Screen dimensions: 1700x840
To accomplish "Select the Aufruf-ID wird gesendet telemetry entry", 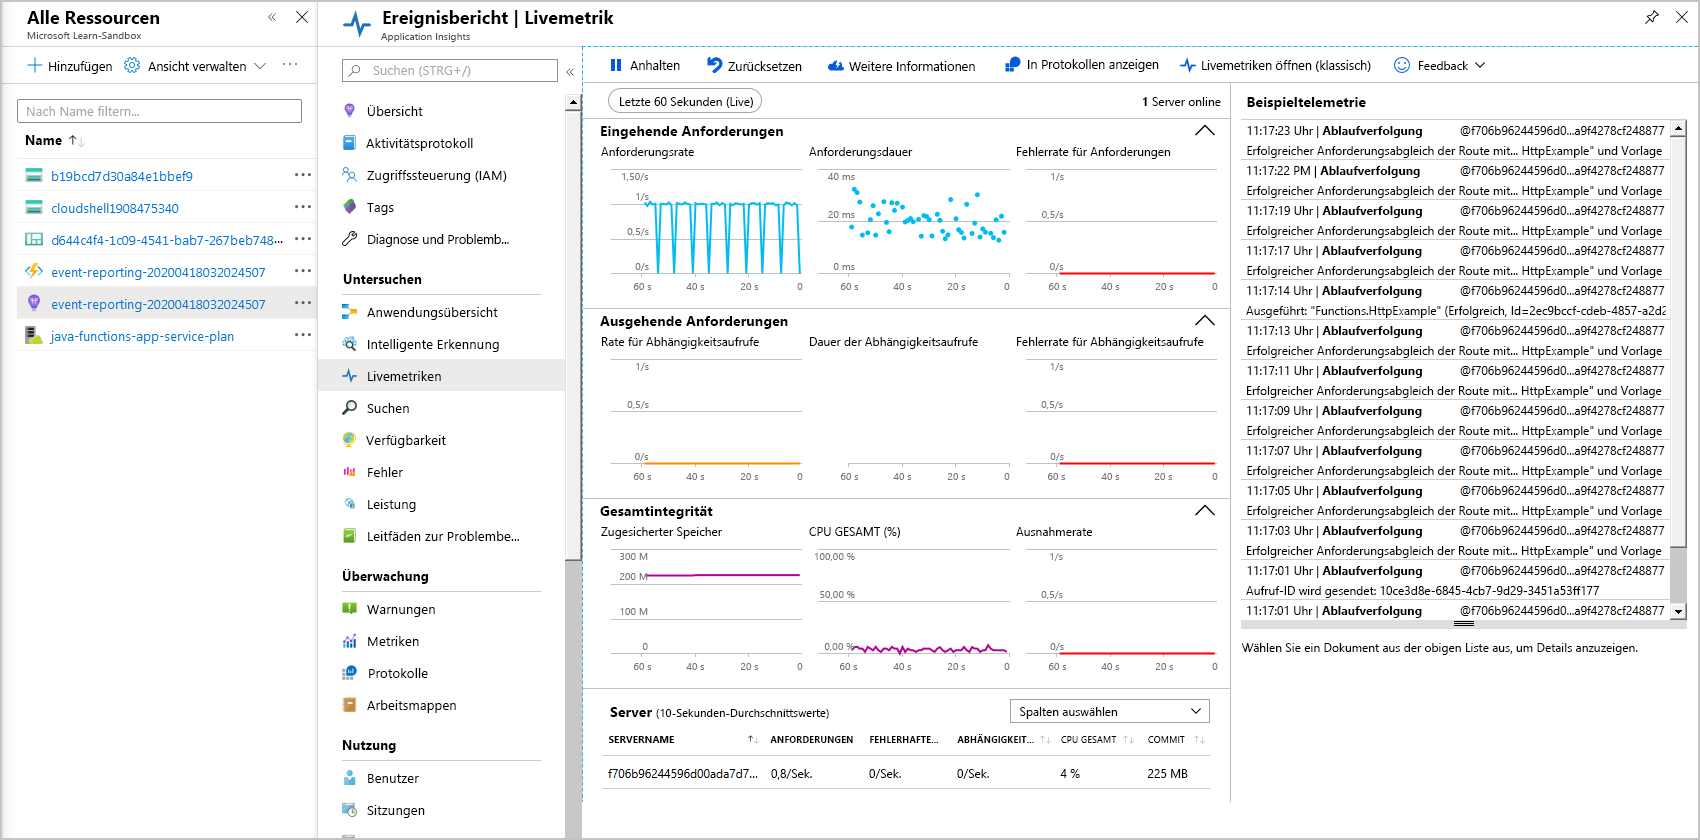I will (x=1455, y=581).
